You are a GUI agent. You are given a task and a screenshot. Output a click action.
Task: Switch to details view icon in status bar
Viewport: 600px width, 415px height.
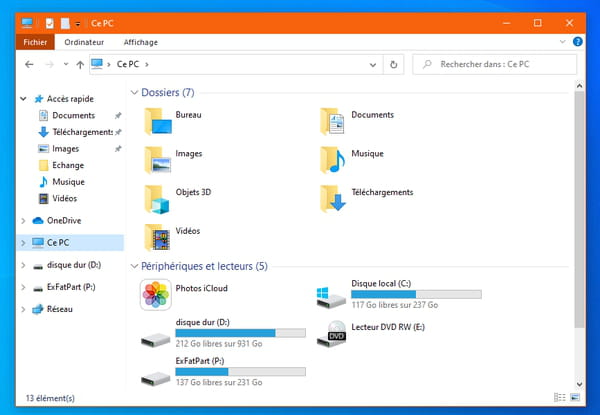(x=559, y=397)
